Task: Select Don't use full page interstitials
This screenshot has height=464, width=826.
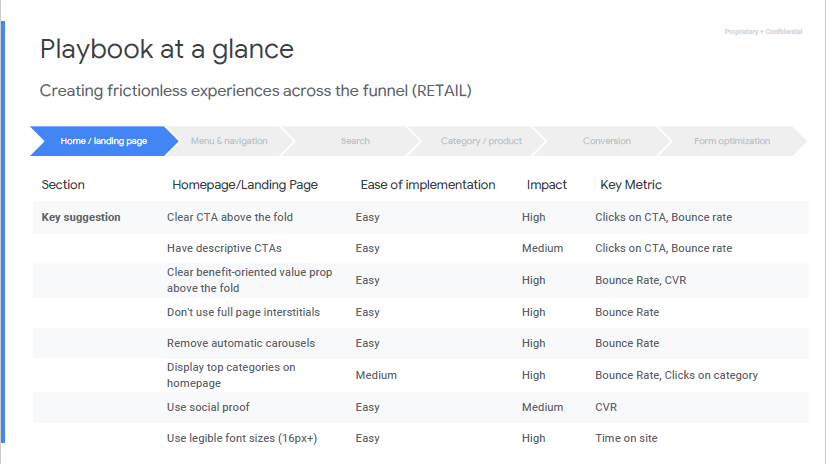Action: [243, 312]
